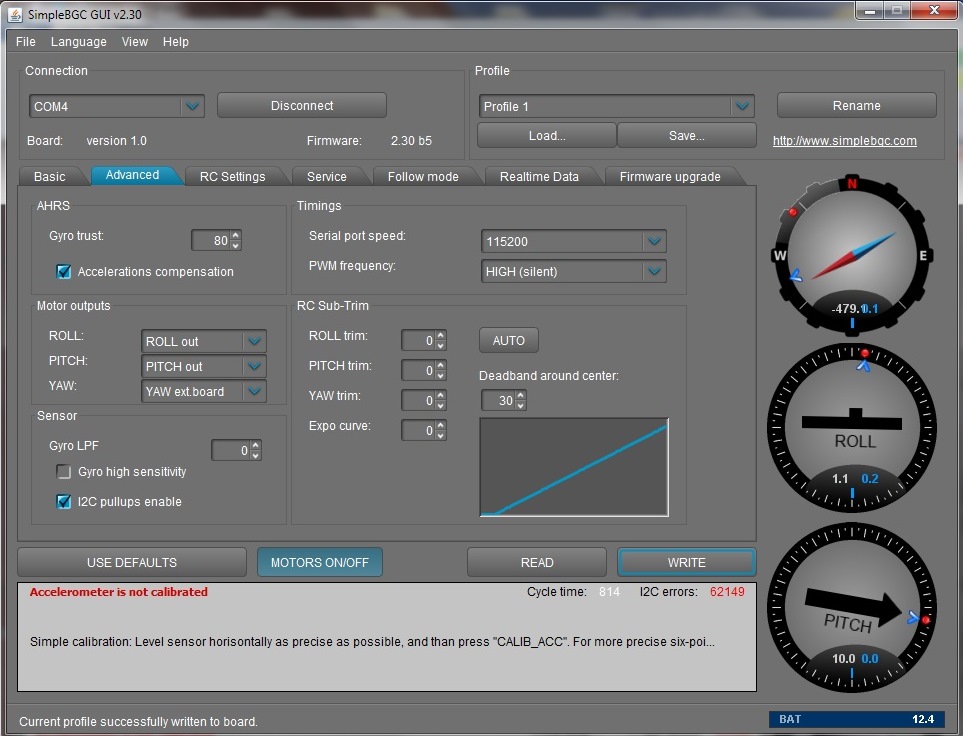The height and width of the screenshot is (736, 963).
Task: Open the Profile 1 selector
Action: 741,107
